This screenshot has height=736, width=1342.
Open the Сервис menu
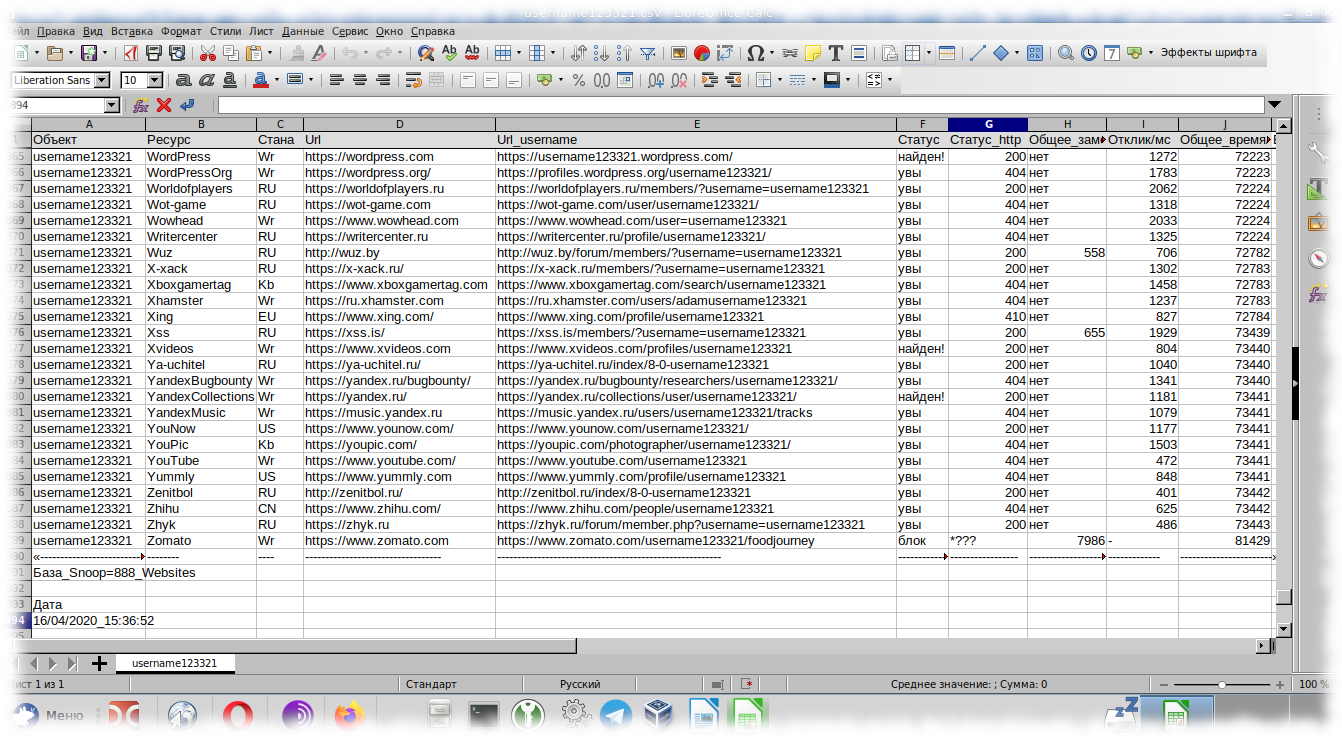[x=350, y=31]
